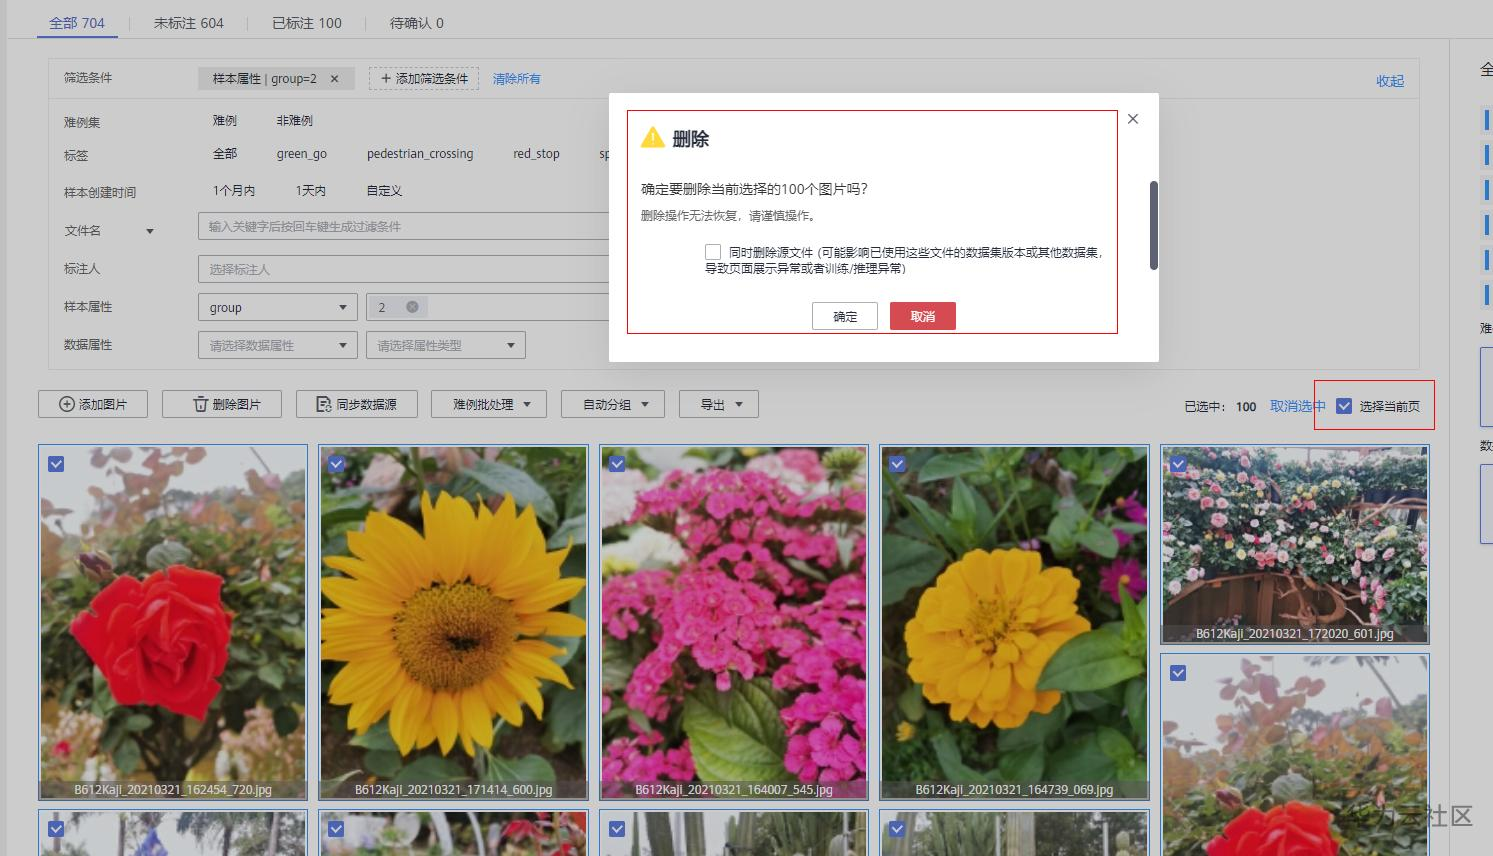The image size is (1493, 856).
Task: Open the group sample attribute dropdown
Action: [278, 307]
